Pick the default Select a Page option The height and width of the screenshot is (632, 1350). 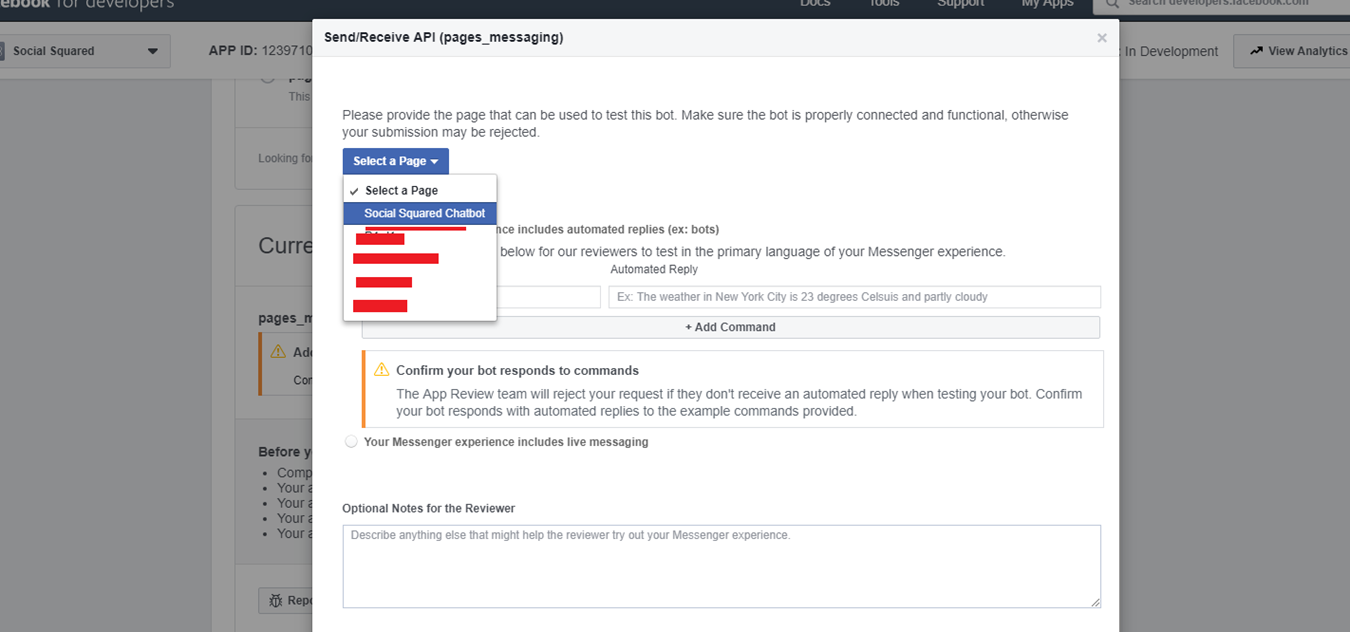pyautogui.click(x=401, y=191)
